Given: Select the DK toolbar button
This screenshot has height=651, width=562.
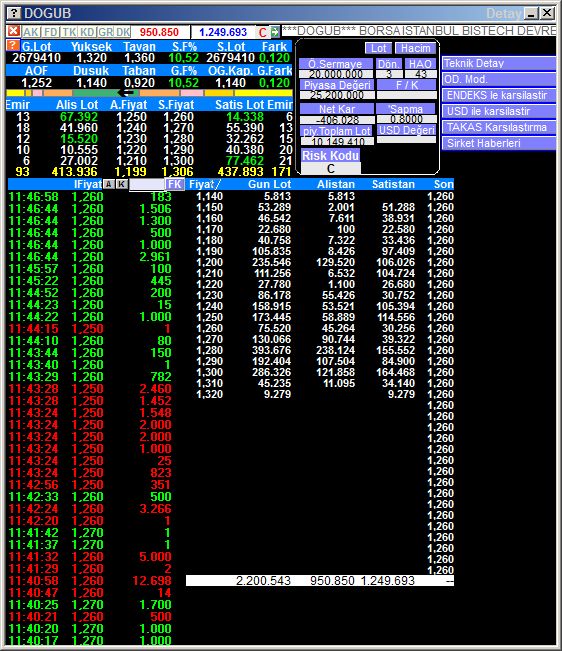Looking at the screenshot, I should [123, 32].
